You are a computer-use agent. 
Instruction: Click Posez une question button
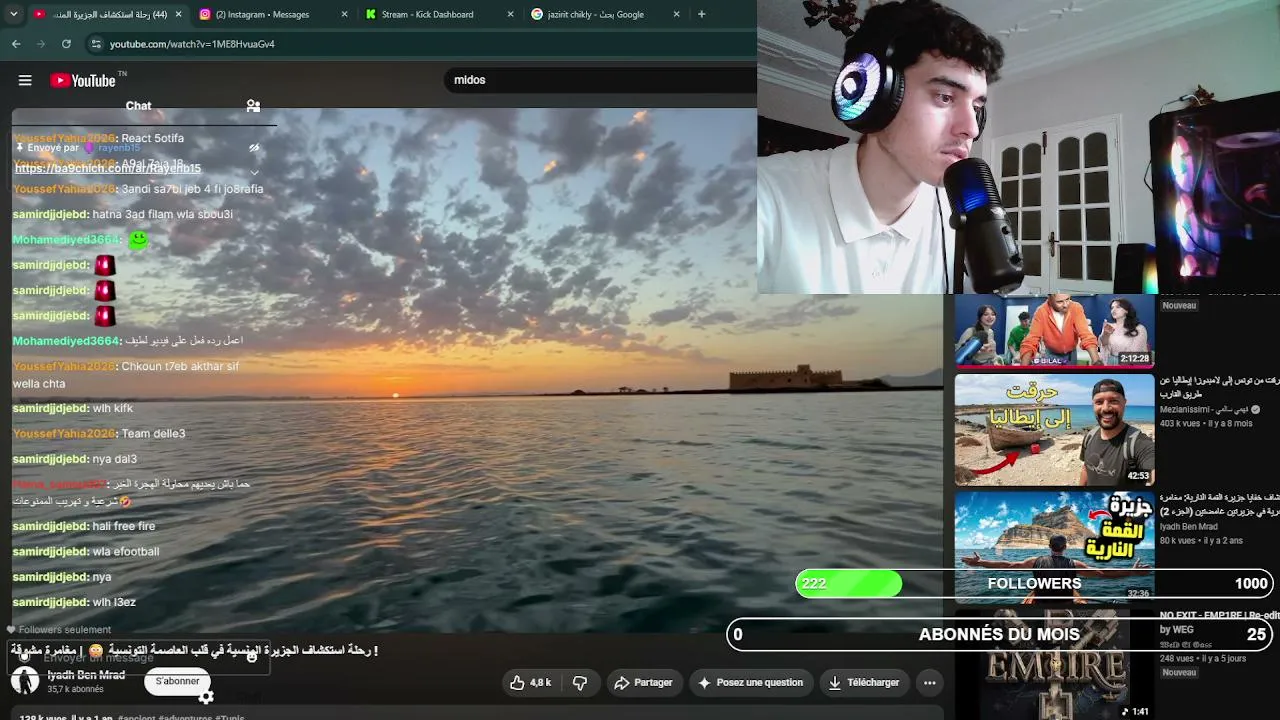750,683
